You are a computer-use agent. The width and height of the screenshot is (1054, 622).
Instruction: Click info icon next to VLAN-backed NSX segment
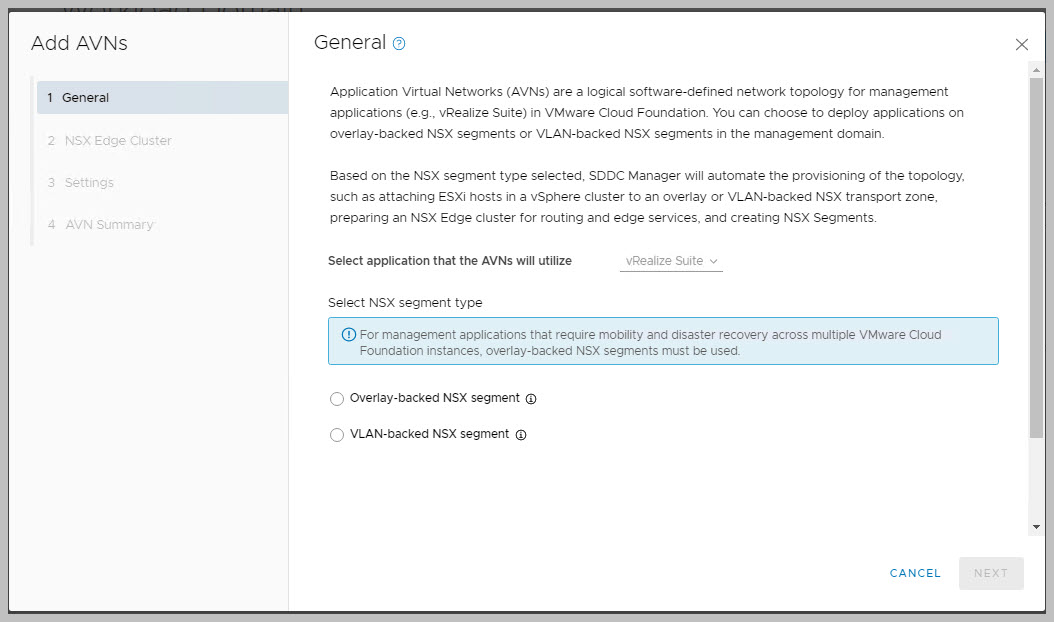tap(521, 435)
